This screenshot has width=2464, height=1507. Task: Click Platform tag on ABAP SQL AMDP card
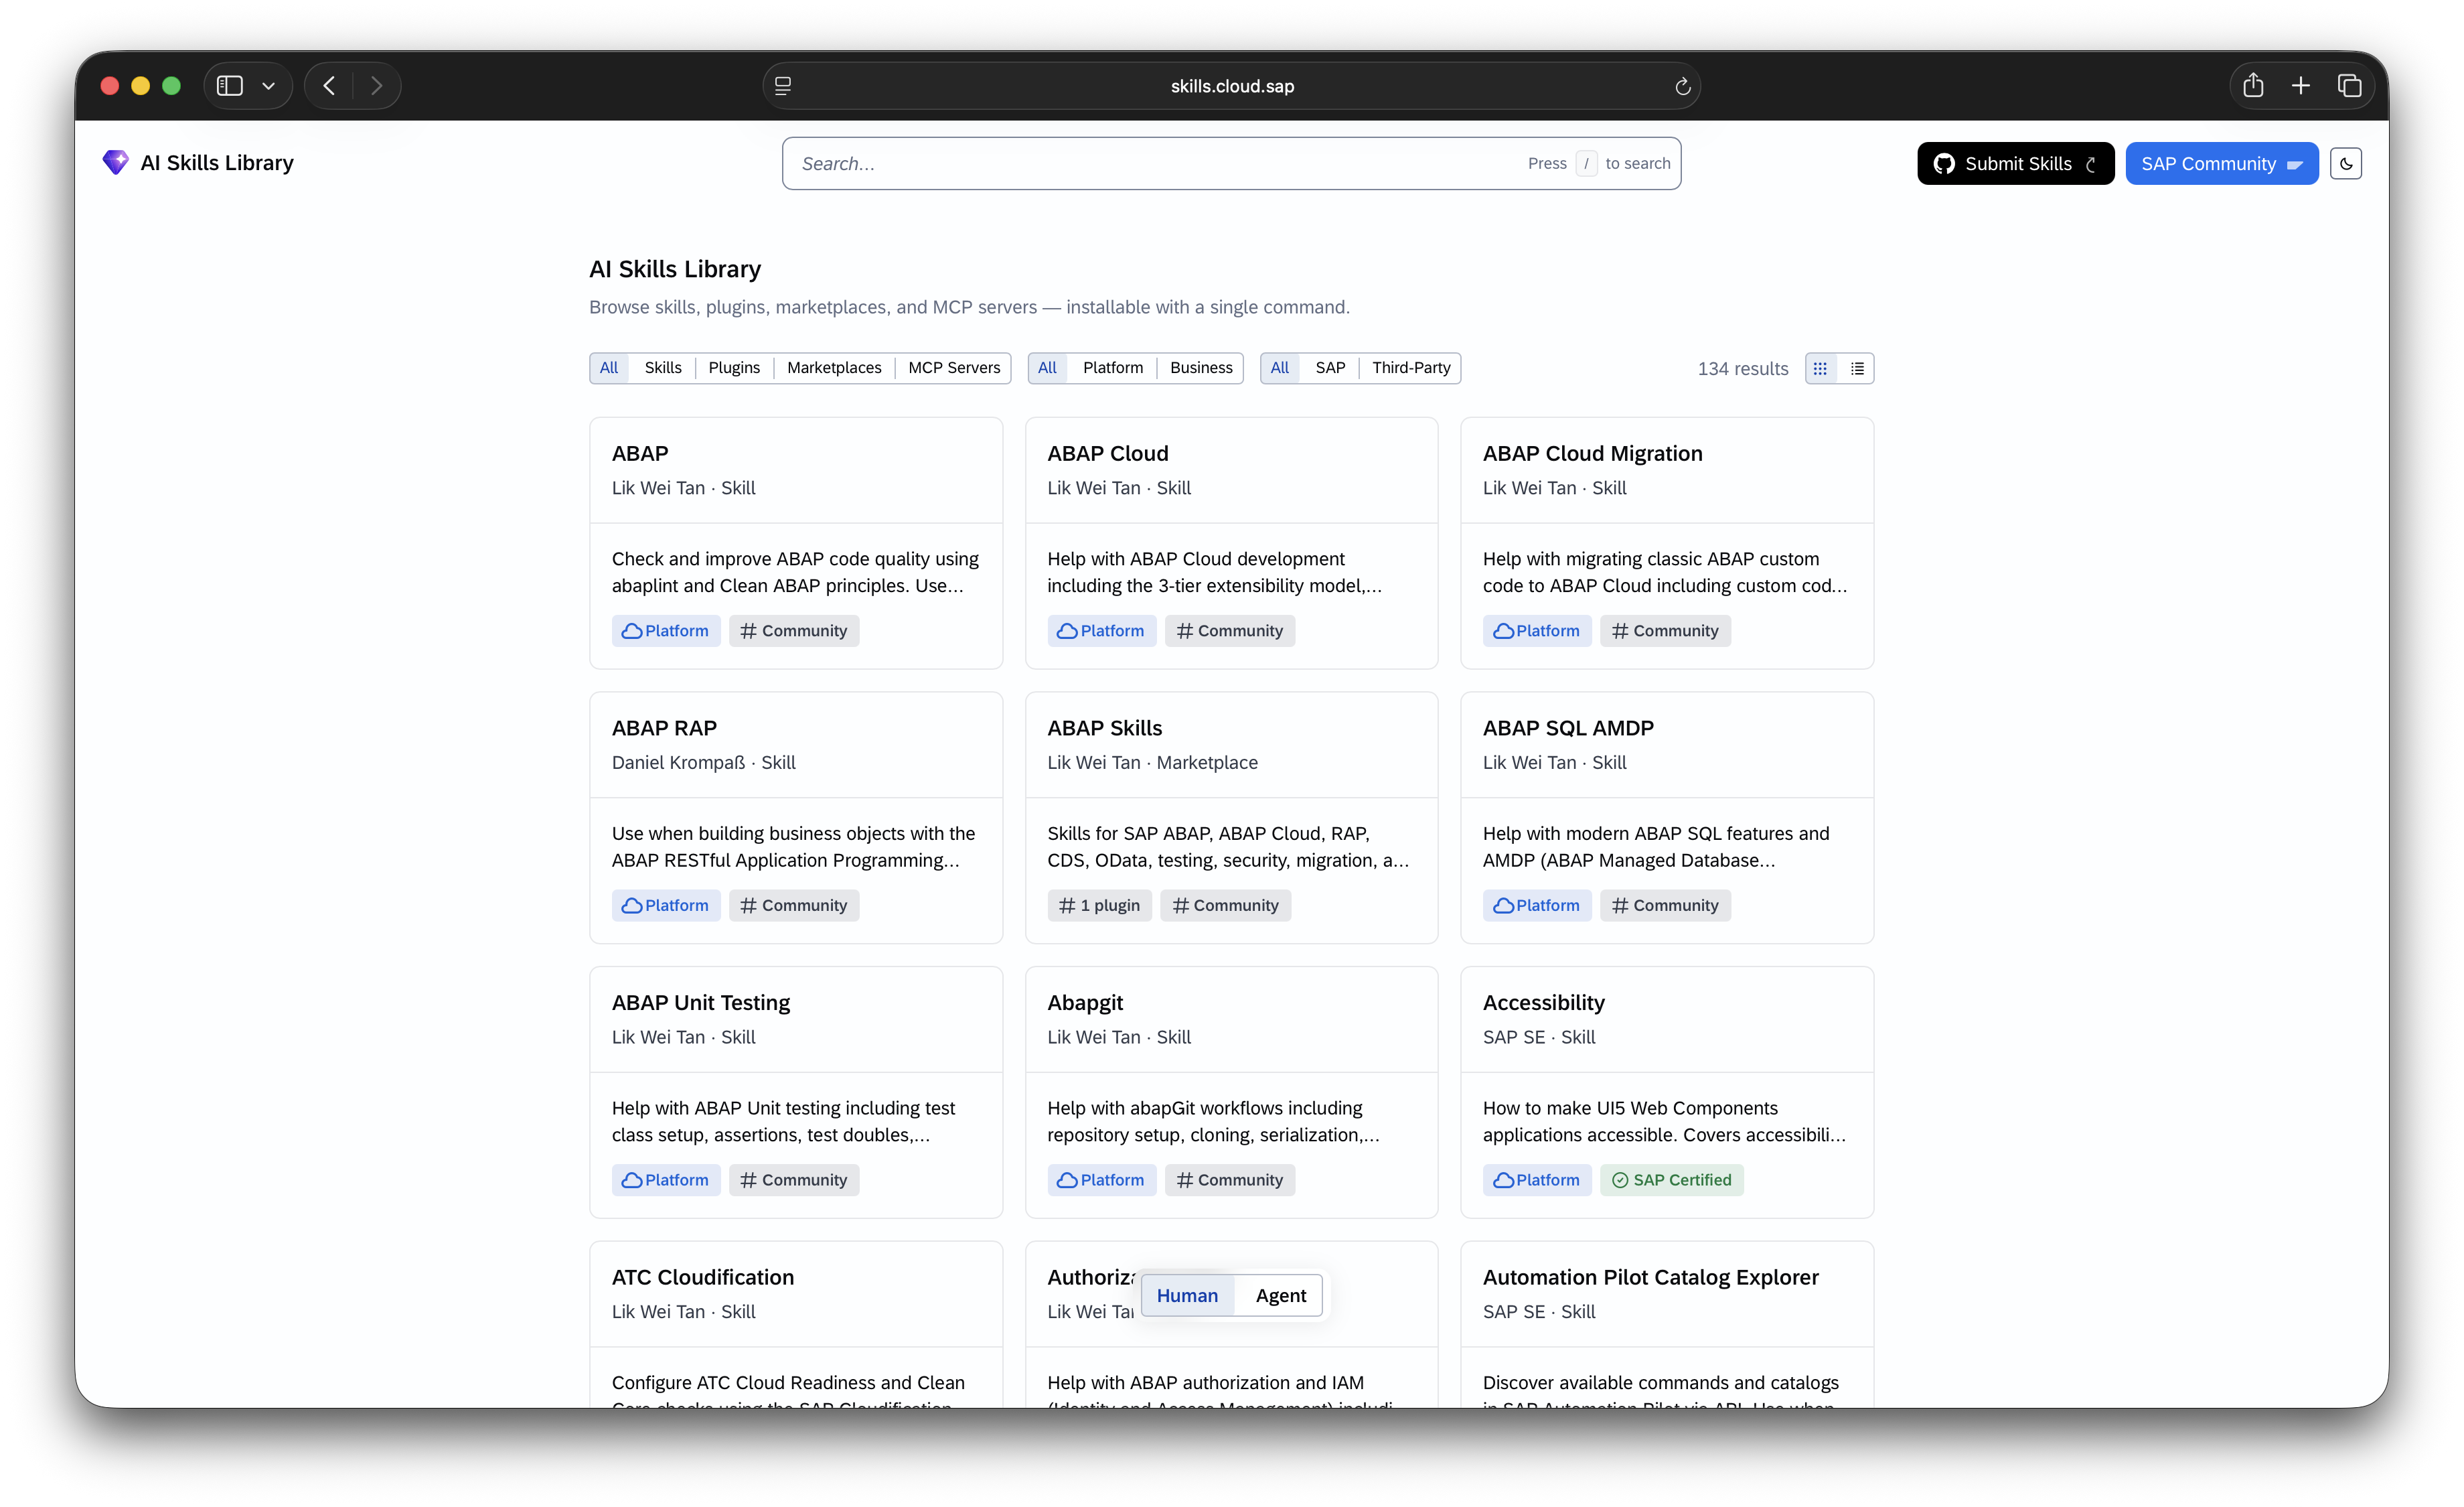coord(1537,905)
